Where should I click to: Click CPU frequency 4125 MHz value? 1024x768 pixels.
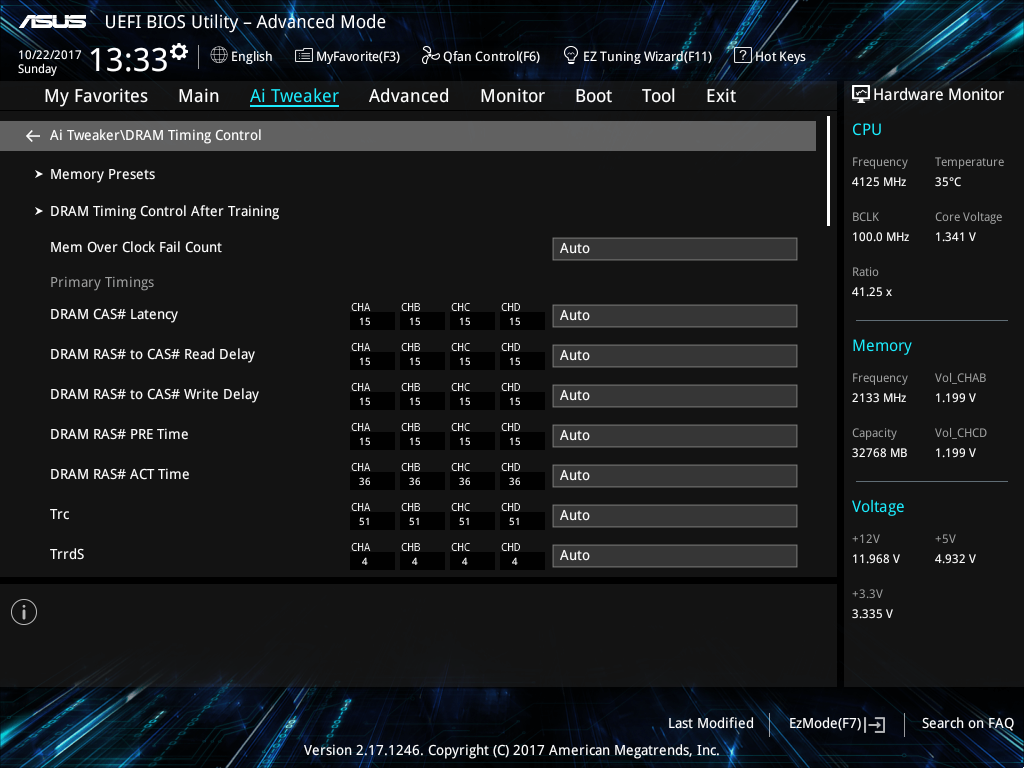[878, 182]
